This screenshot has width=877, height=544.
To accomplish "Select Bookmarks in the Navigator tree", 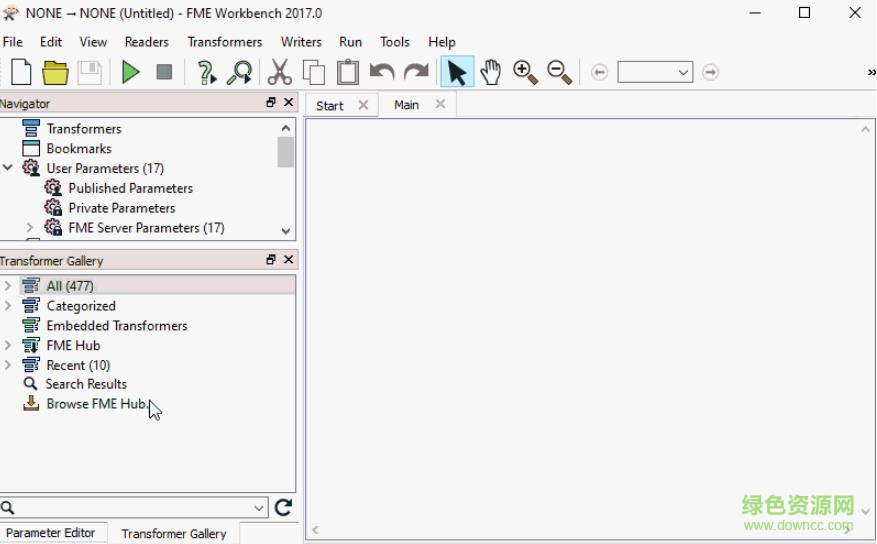I will point(79,148).
